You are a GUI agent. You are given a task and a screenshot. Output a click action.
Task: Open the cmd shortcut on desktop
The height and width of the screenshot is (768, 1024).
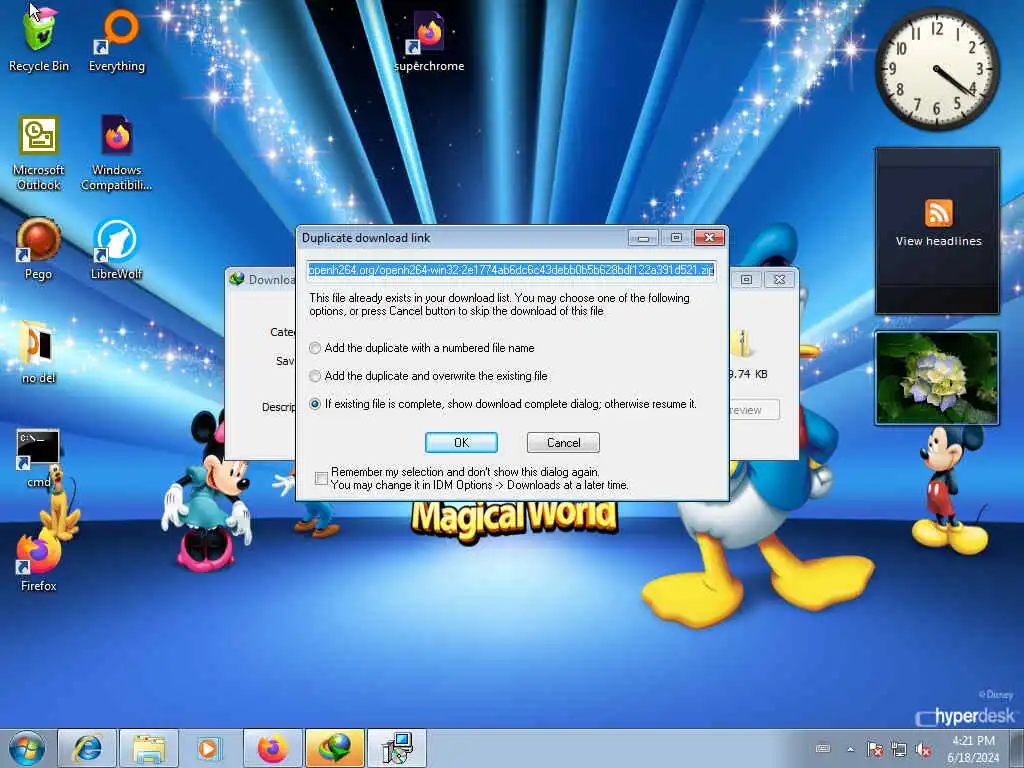39,457
